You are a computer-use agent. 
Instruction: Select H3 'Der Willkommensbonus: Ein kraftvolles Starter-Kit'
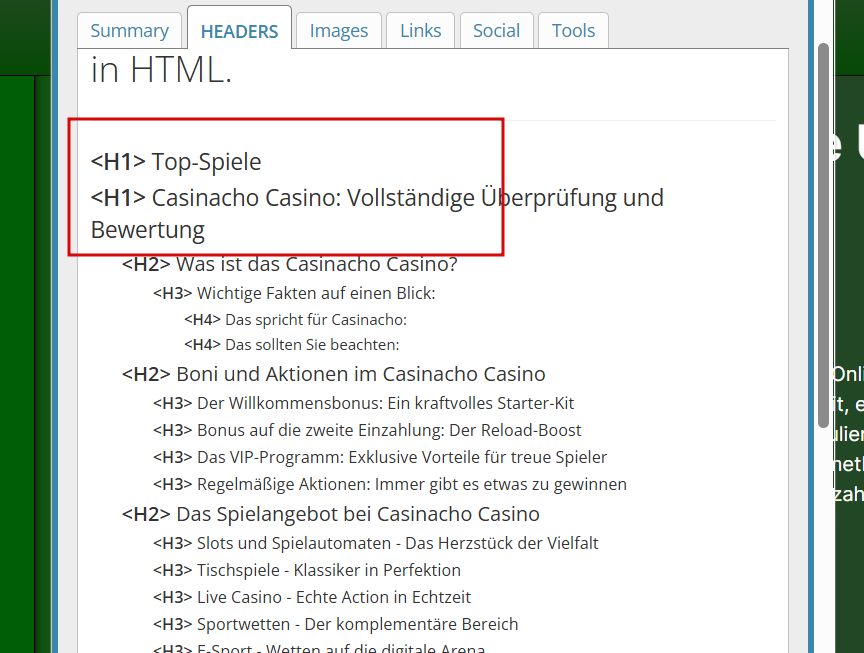point(363,403)
